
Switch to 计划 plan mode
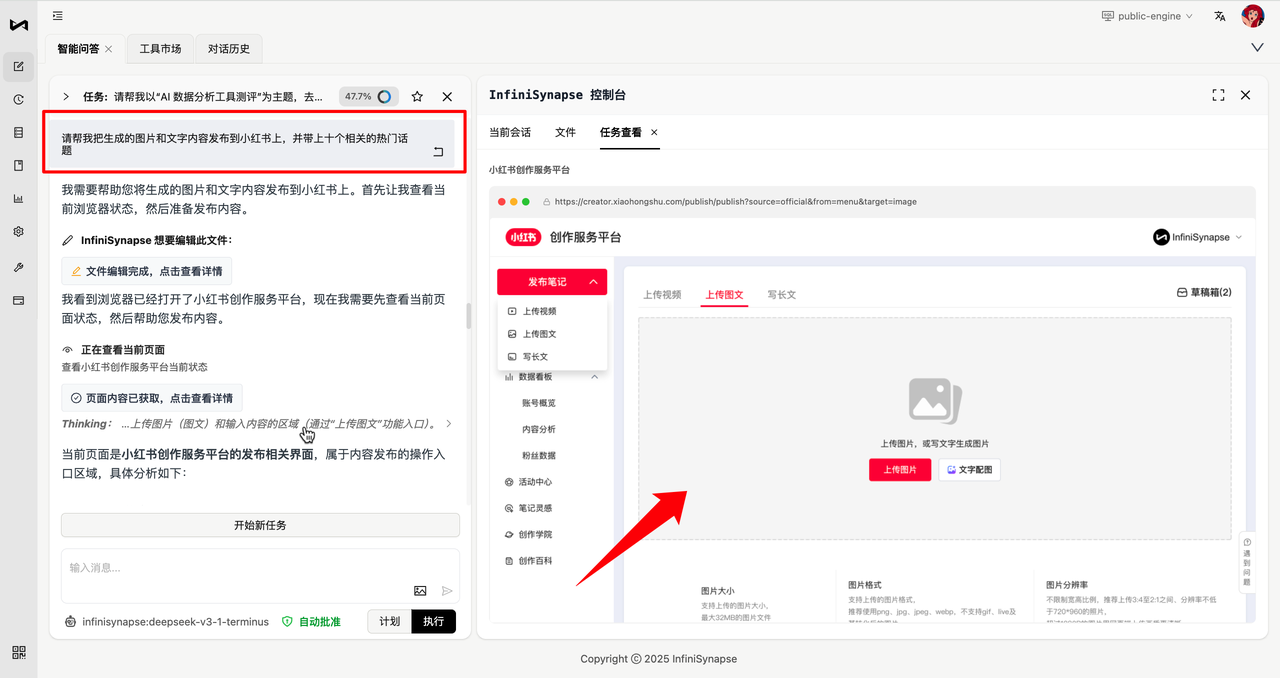[x=389, y=621]
